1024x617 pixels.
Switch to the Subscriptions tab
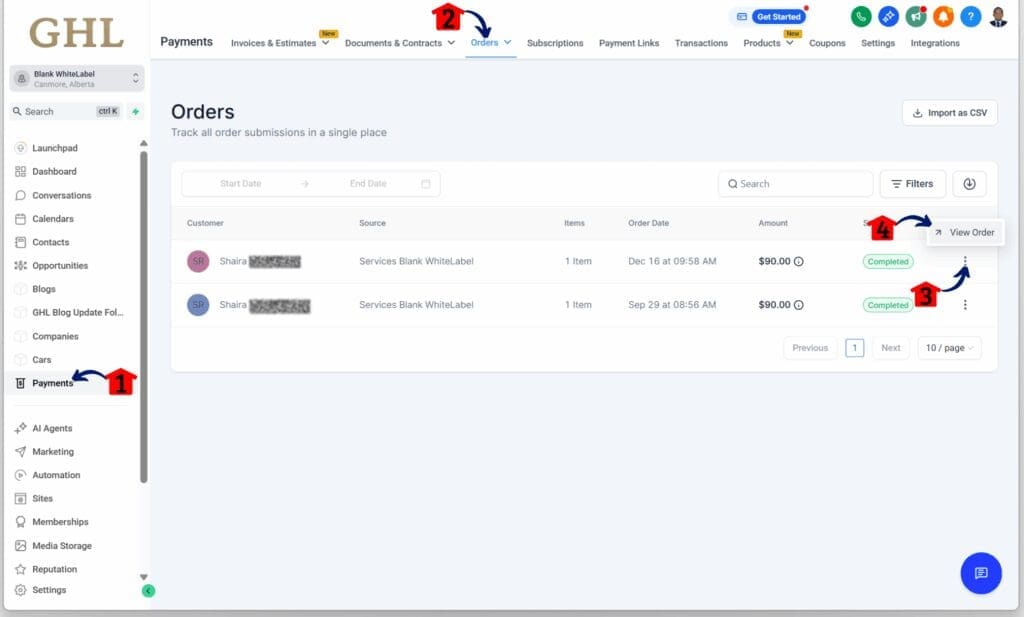click(x=555, y=43)
